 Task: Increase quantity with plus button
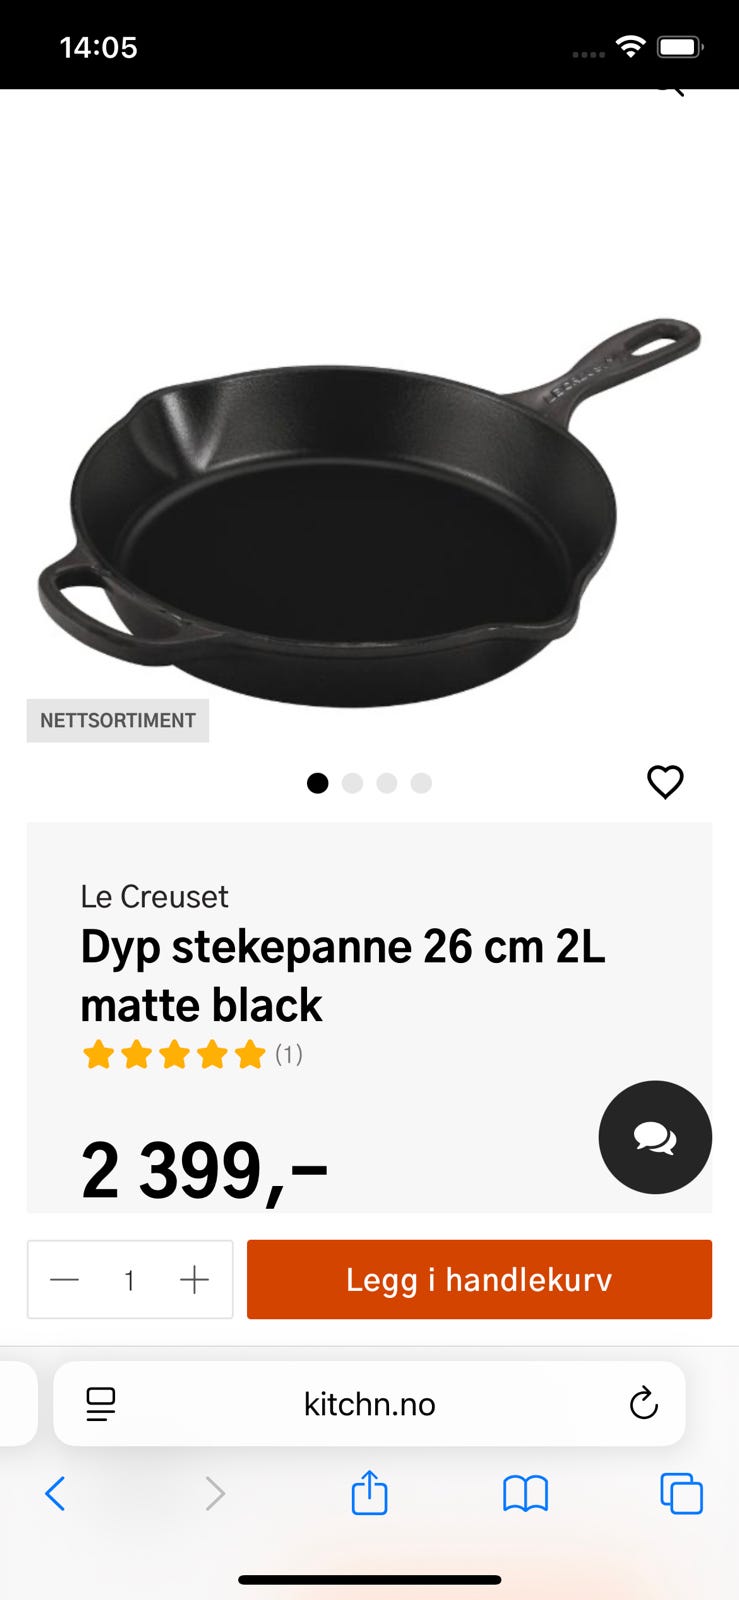pos(194,1280)
